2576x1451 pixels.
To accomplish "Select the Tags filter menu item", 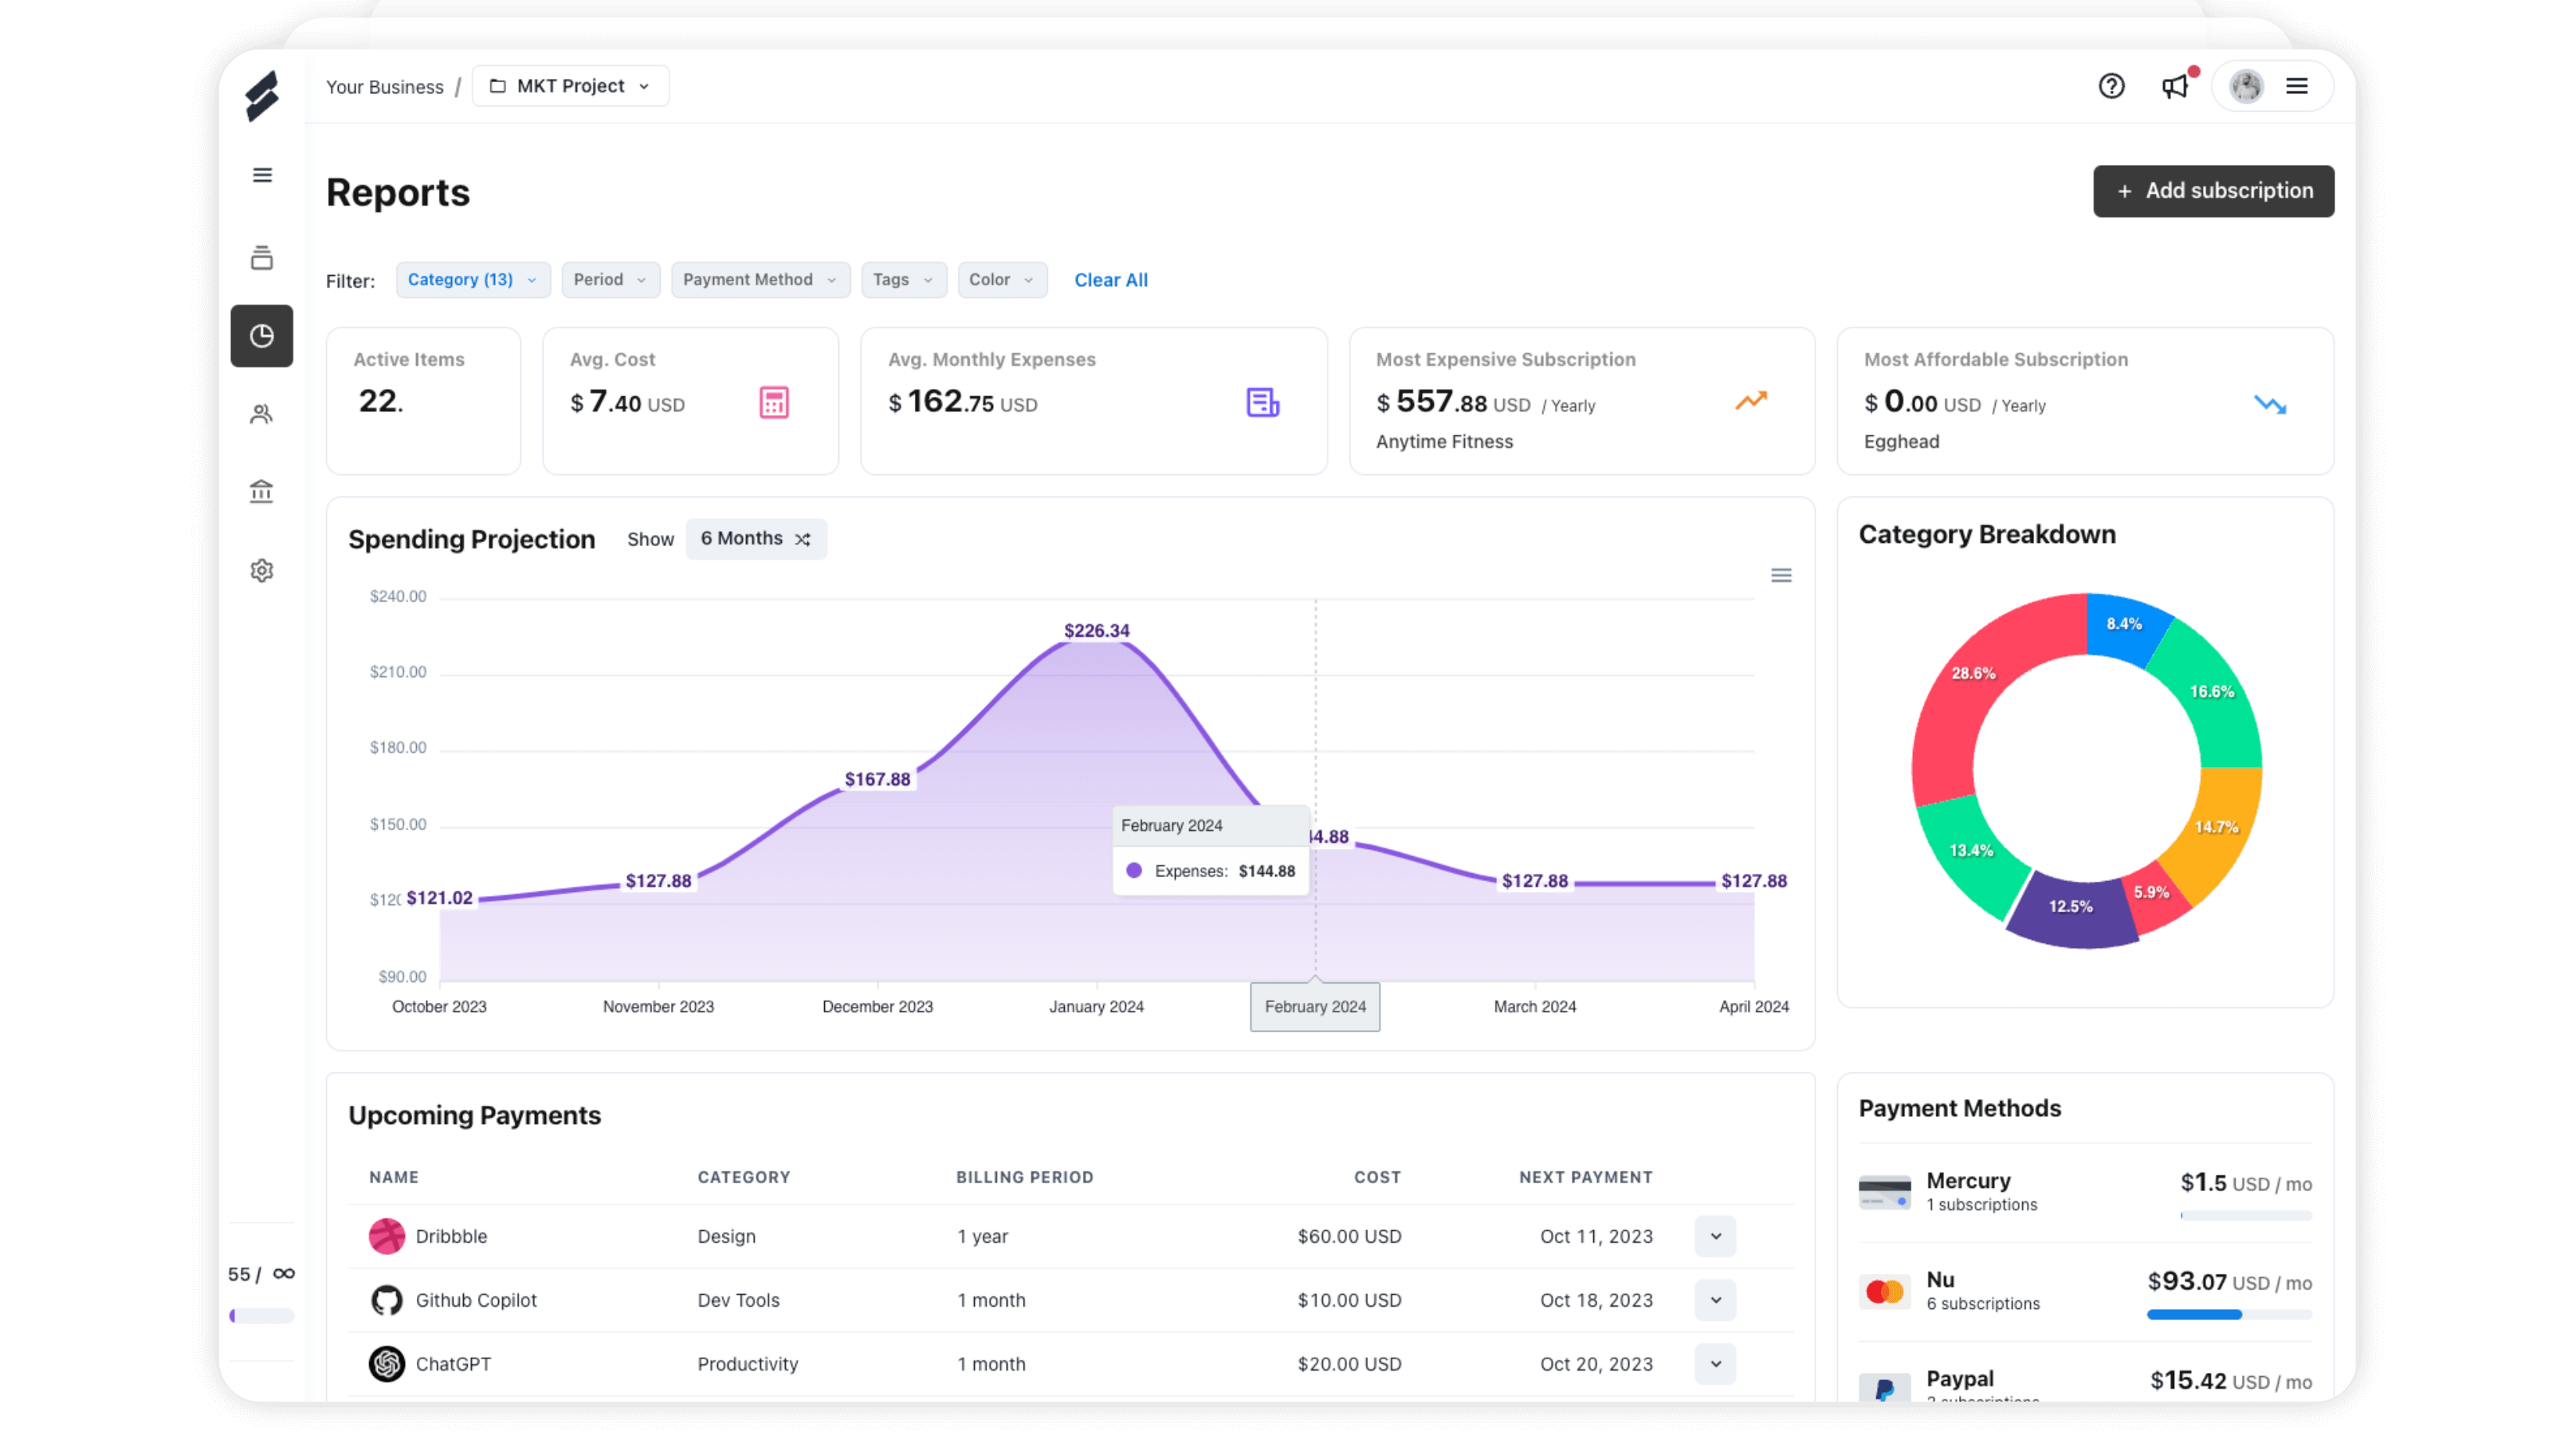I will tap(901, 280).
